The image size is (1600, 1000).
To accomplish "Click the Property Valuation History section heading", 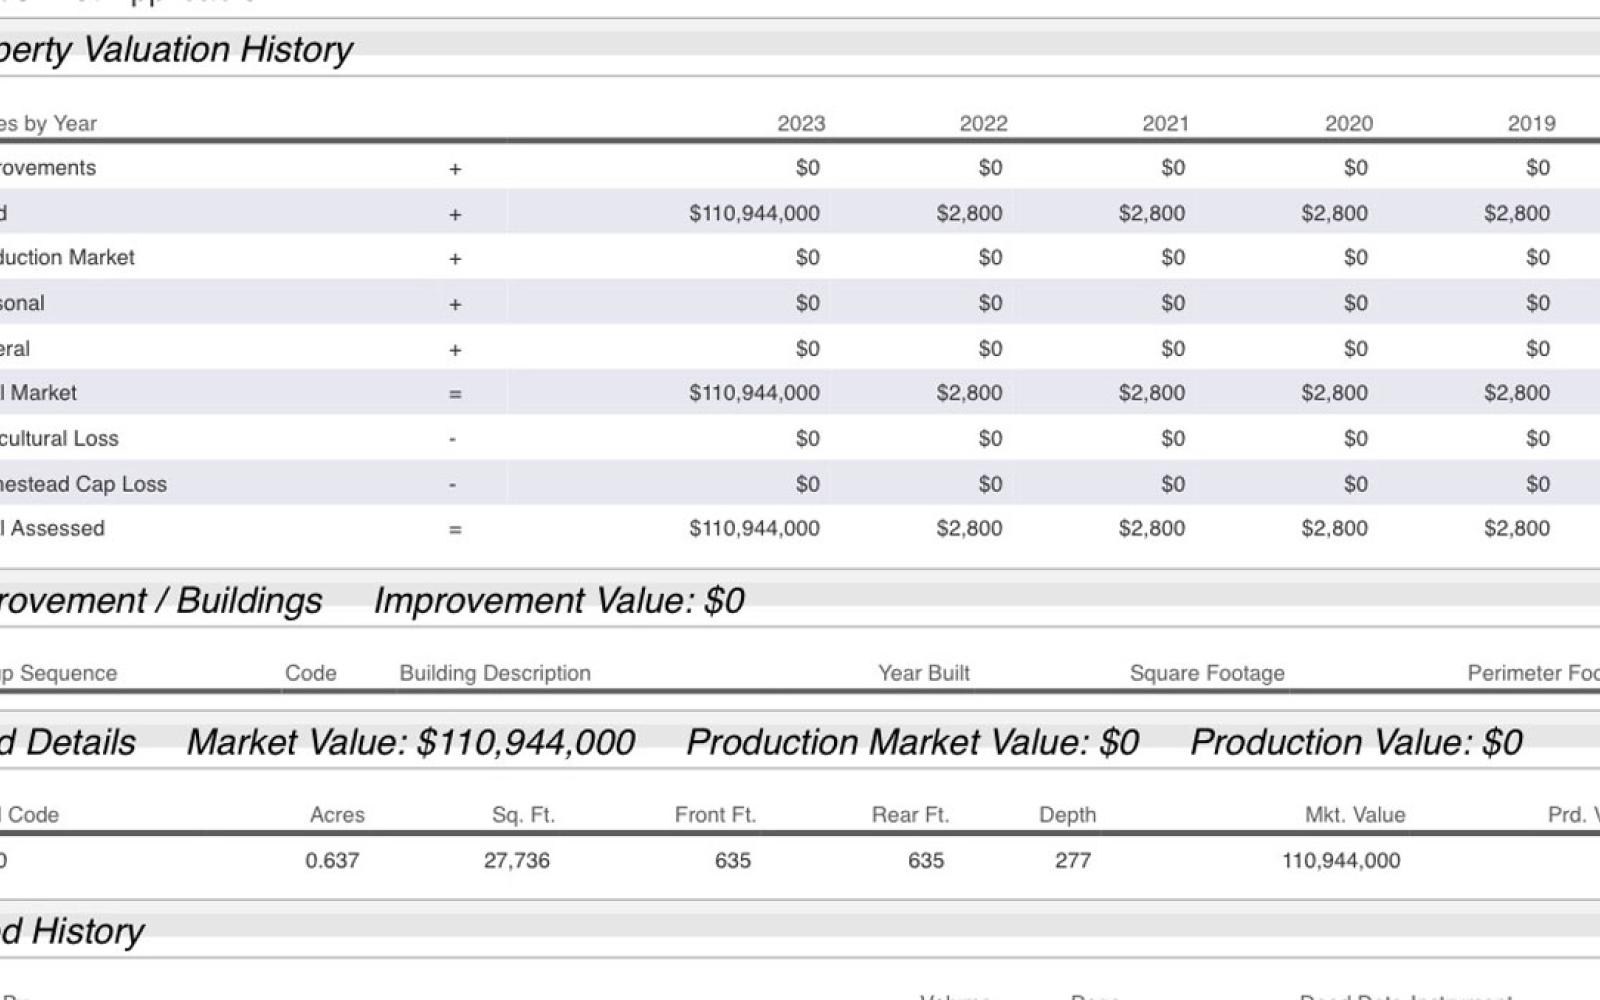I will pyautogui.click(x=175, y=49).
